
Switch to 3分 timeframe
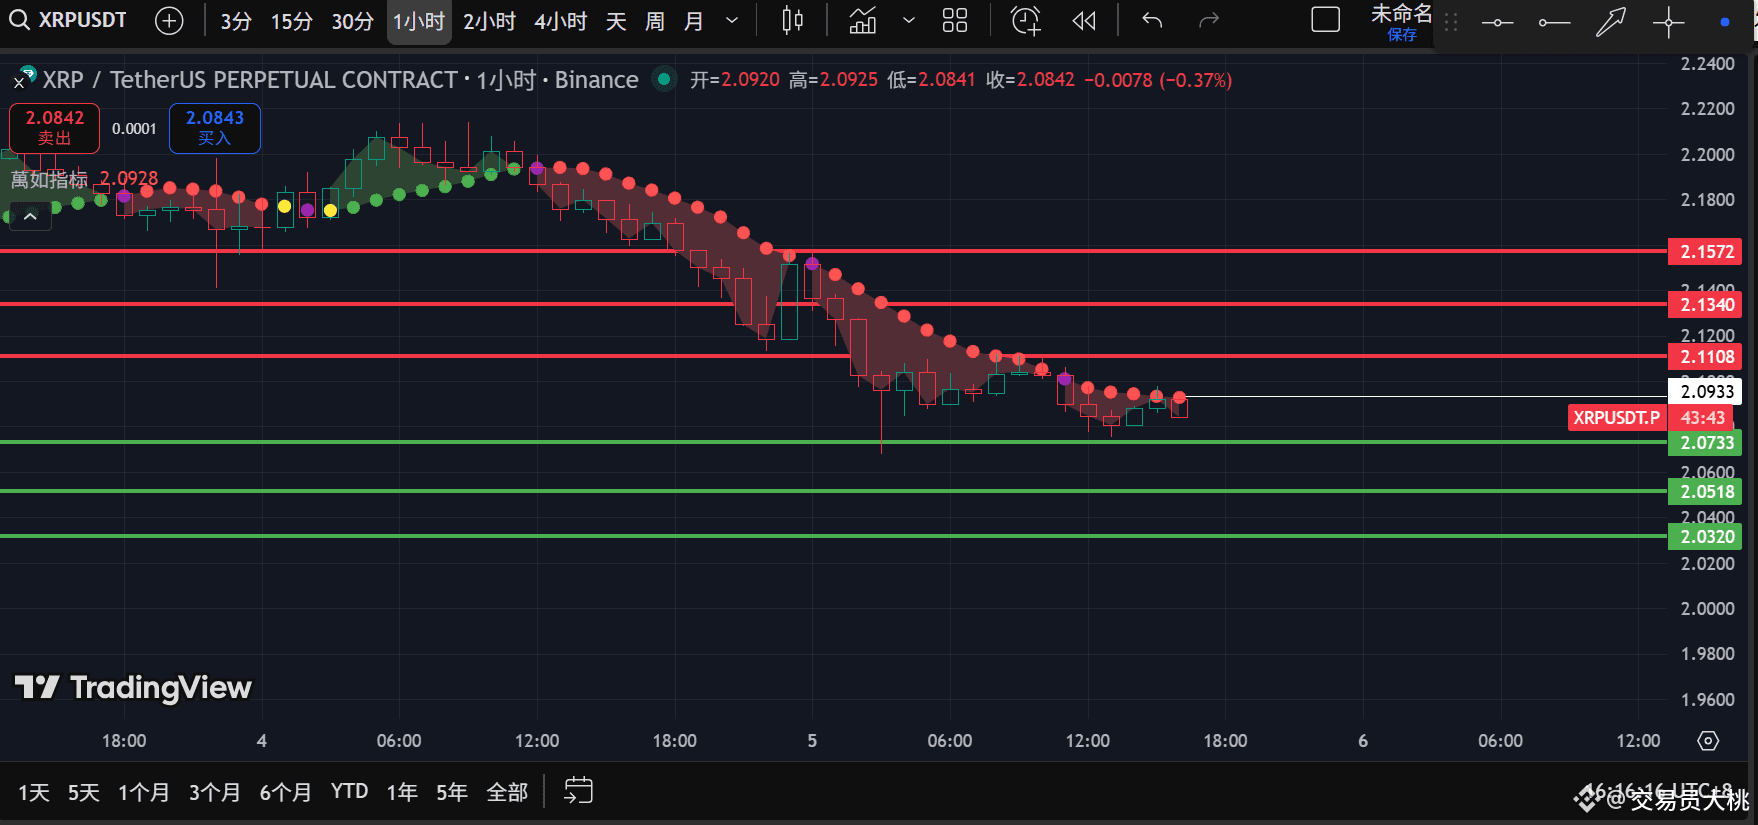tap(236, 21)
